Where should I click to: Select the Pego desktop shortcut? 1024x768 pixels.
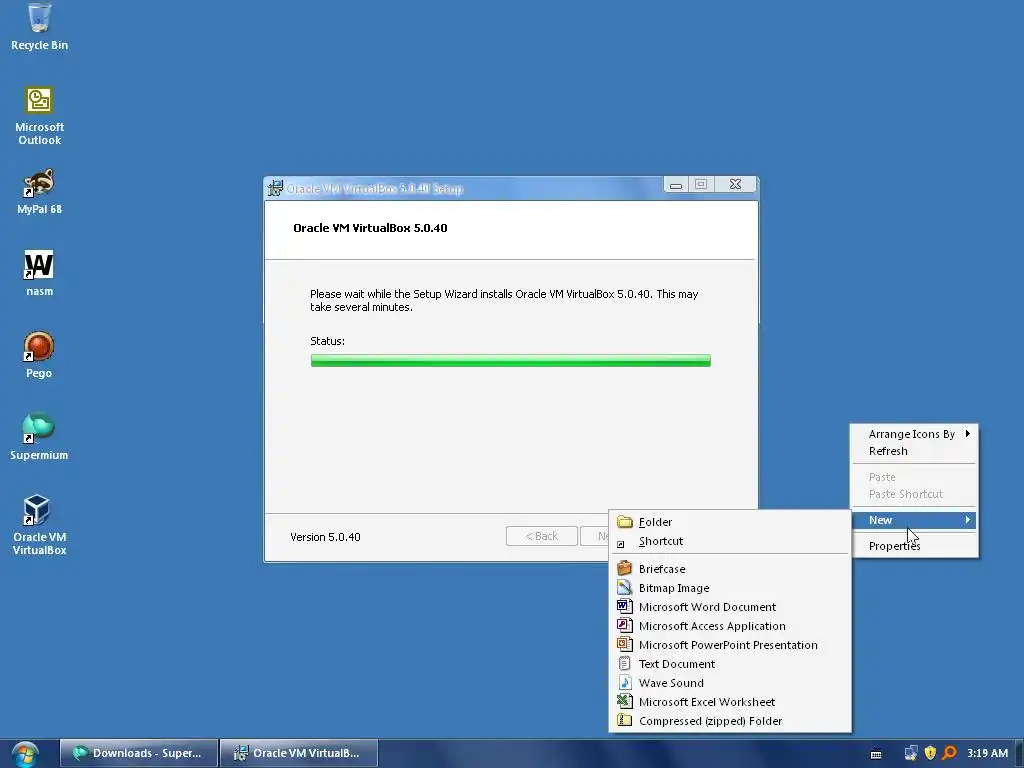(x=39, y=355)
